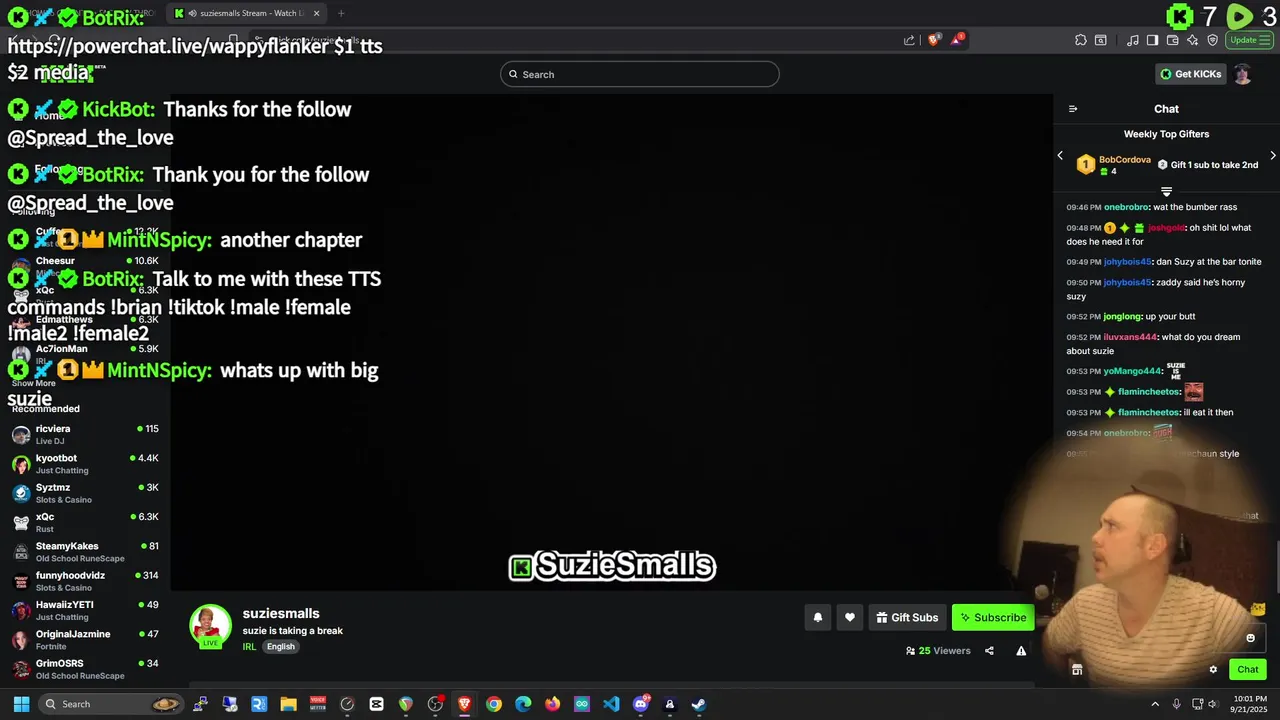Screen dimensions: 1280x720
Task: Open kyootbot recommended channel
Action: pos(85,464)
